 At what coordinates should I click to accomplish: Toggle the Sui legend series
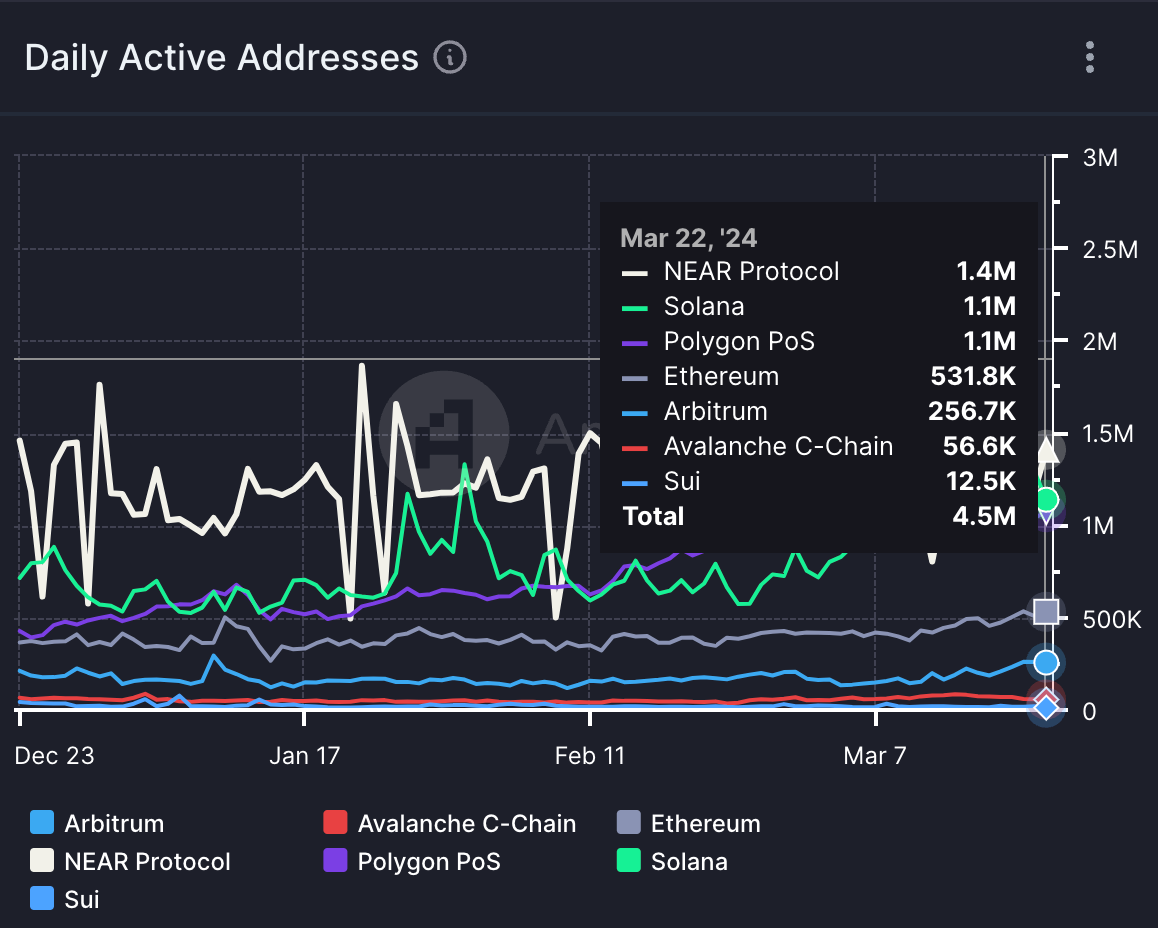tap(65, 898)
